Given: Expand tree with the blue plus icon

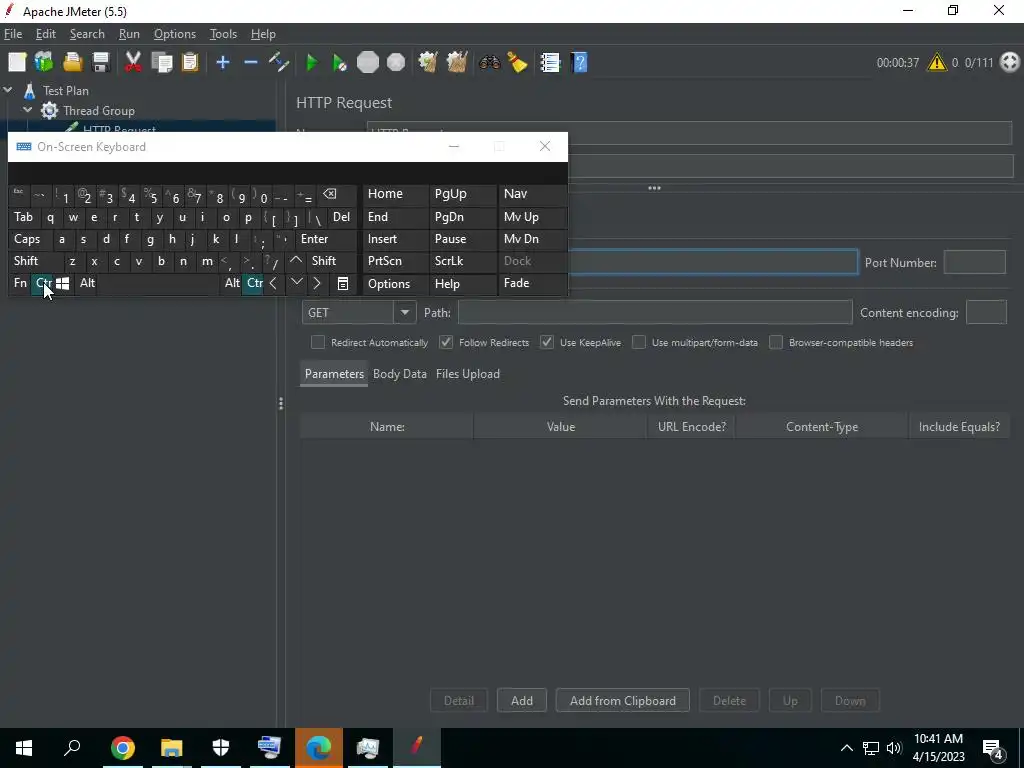Looking at the screenshot, I should point(223,63).
